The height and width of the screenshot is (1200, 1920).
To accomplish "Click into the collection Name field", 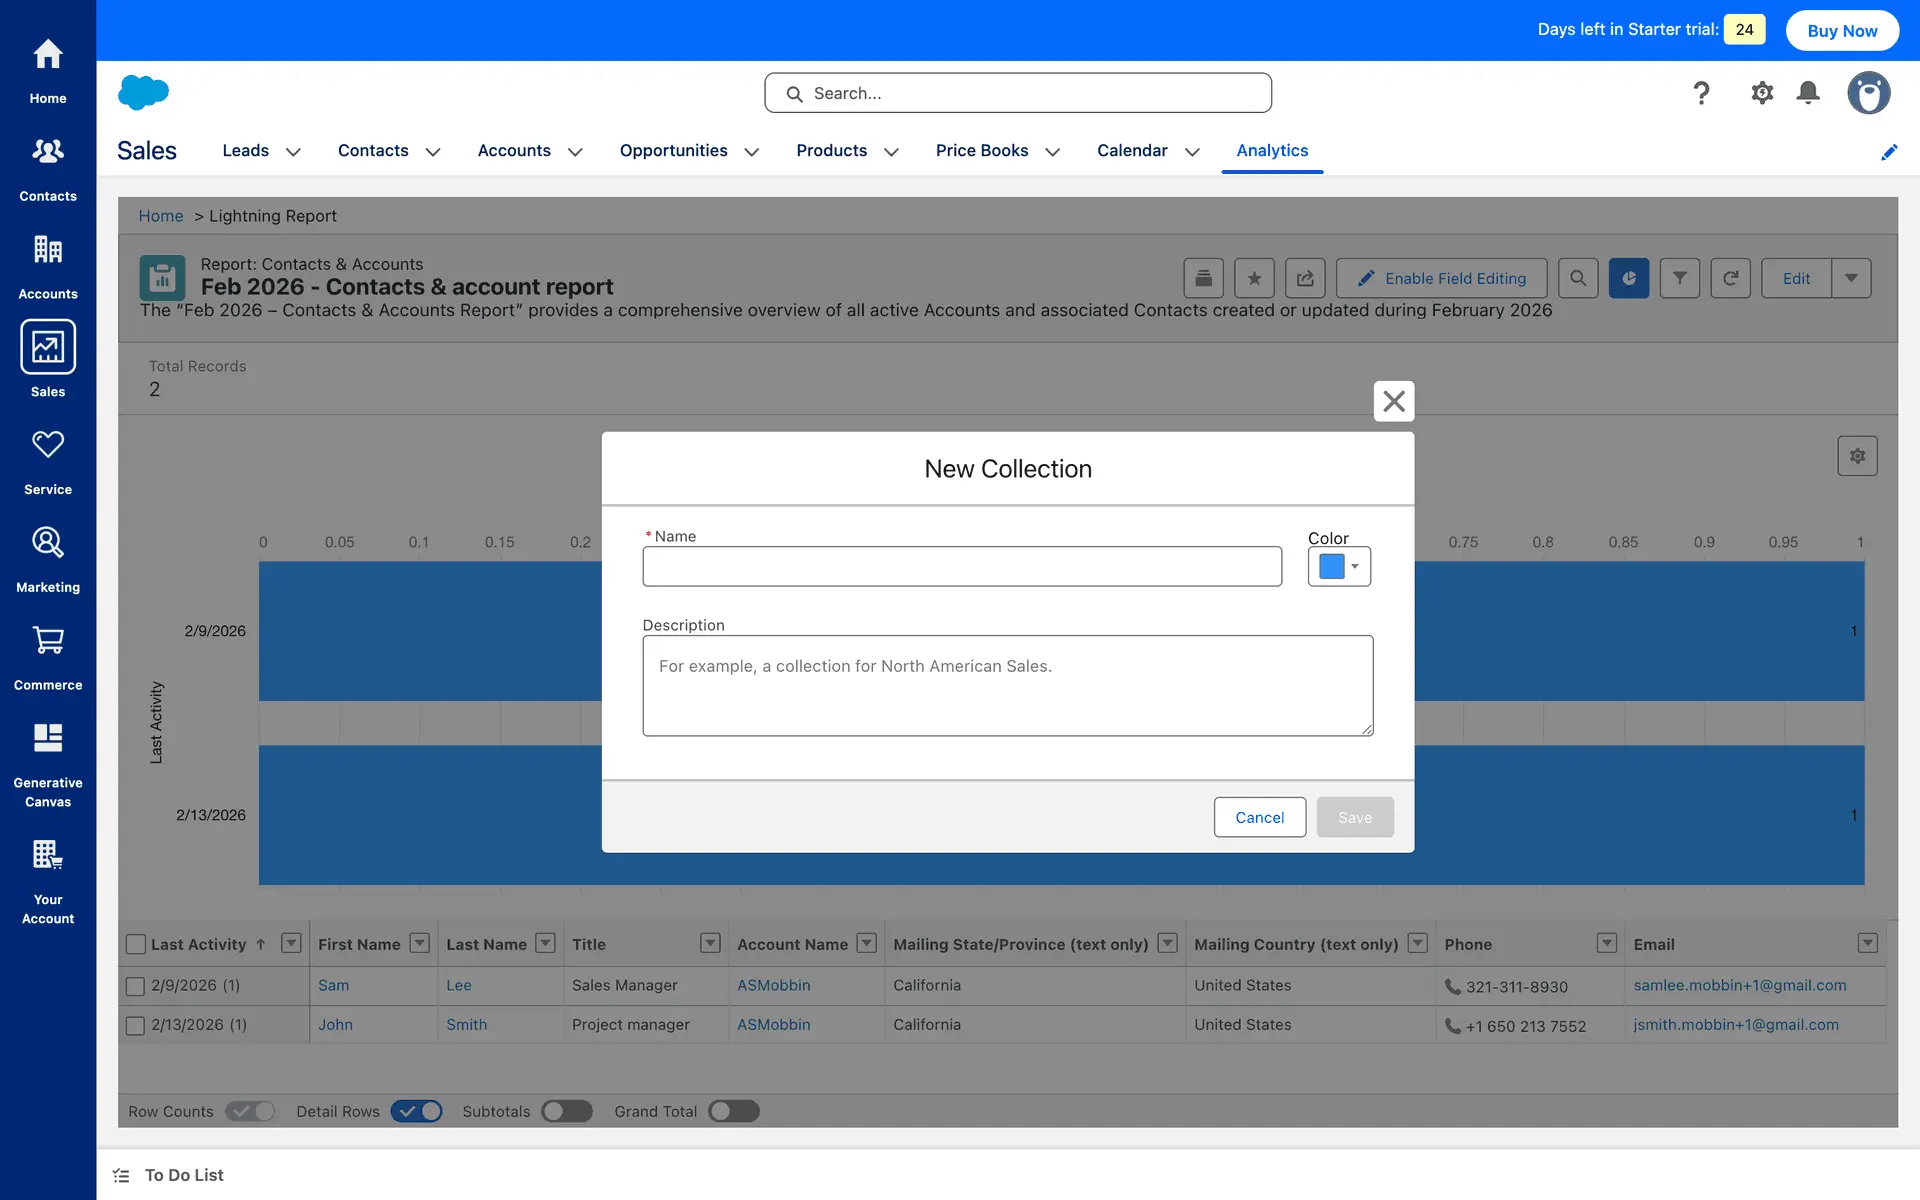I will pyautogui.click(x=962, y=566).
